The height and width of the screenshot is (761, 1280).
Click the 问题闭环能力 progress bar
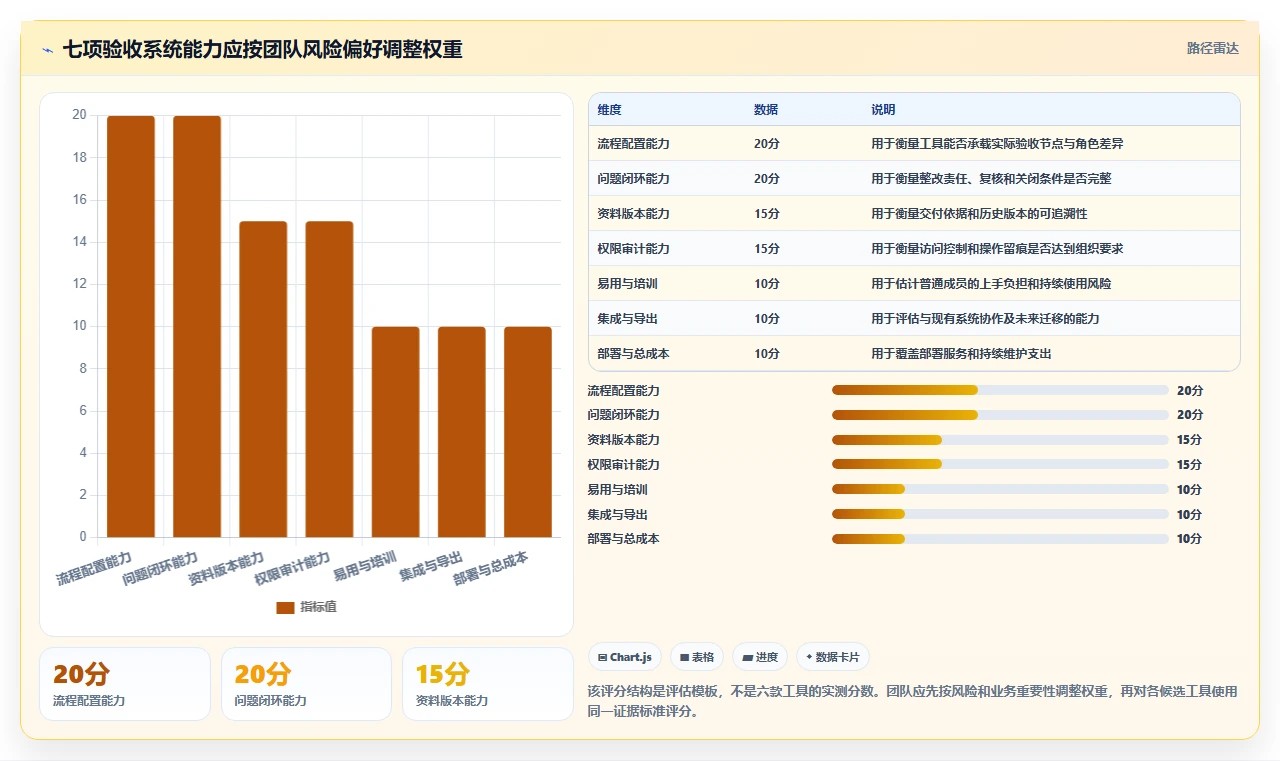coord(1000,415)
